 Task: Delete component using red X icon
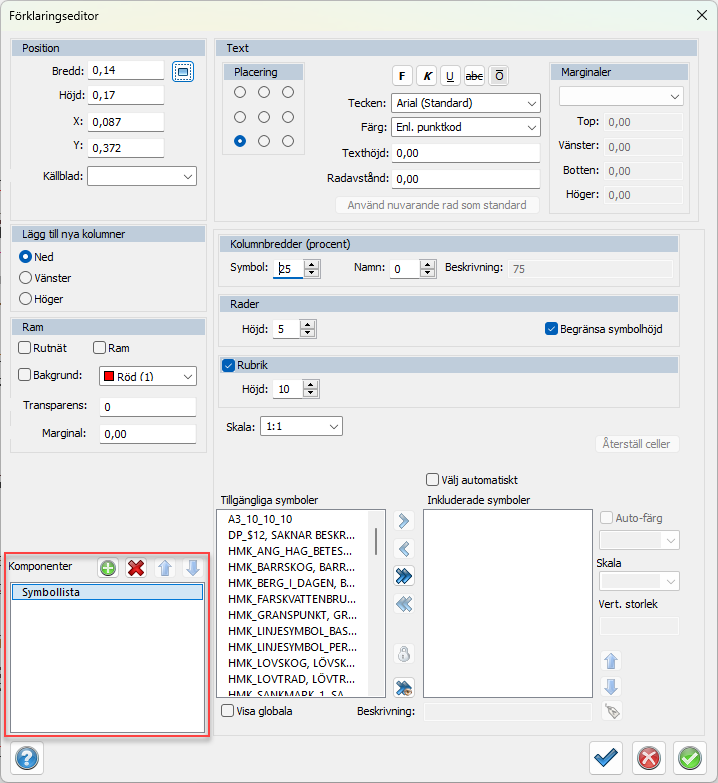click(136, 568)
